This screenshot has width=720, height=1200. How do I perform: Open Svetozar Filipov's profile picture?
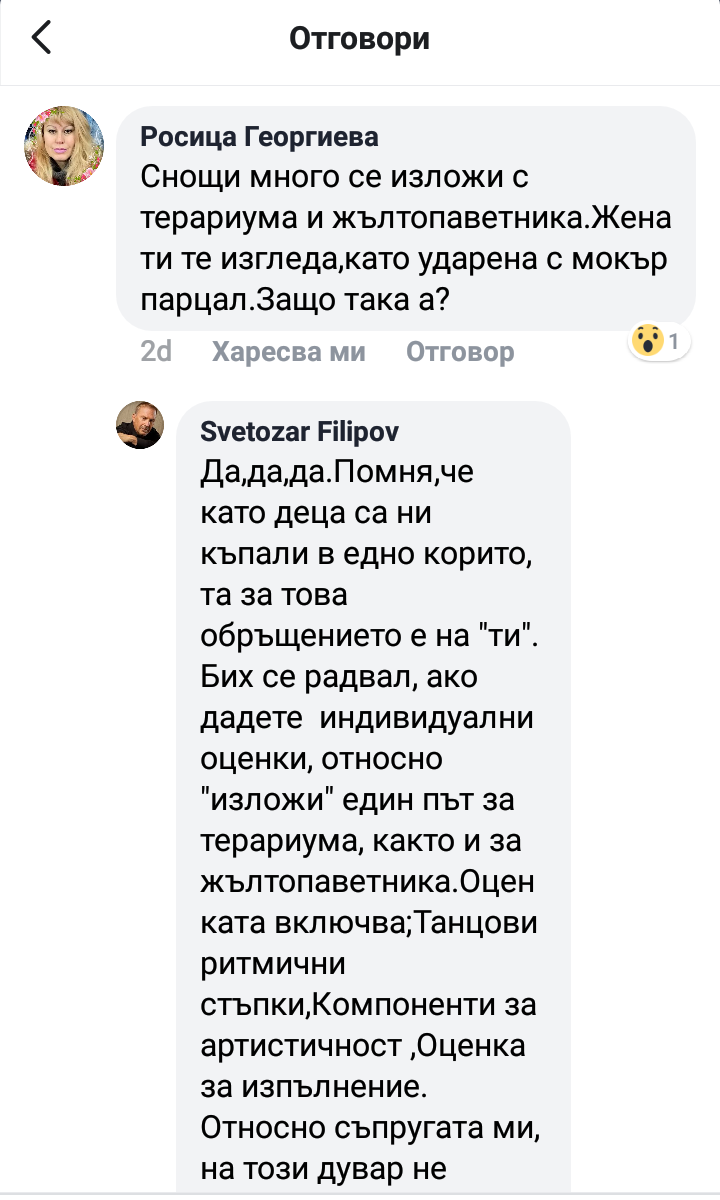coord(141,425)
